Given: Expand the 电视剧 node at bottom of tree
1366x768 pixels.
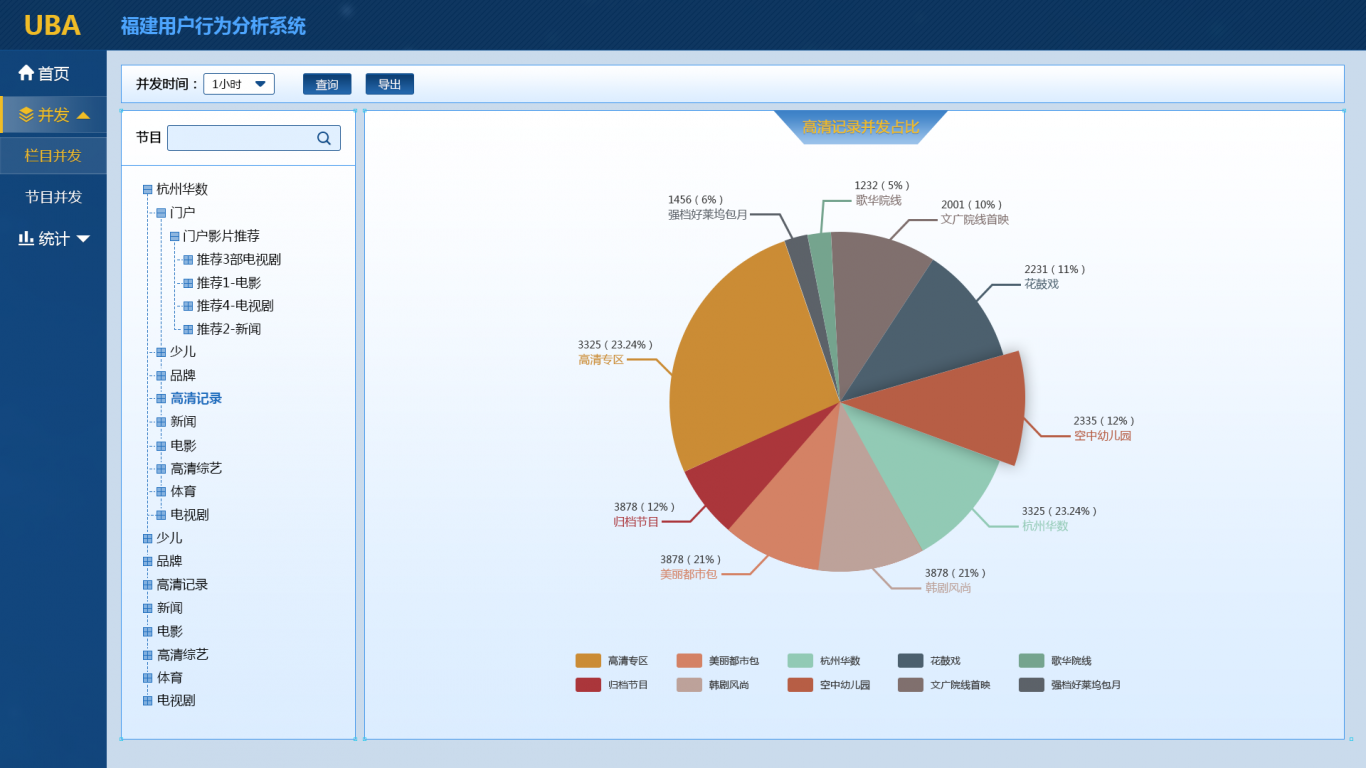Looking at the screenshot, I should [x=148, y=701].
